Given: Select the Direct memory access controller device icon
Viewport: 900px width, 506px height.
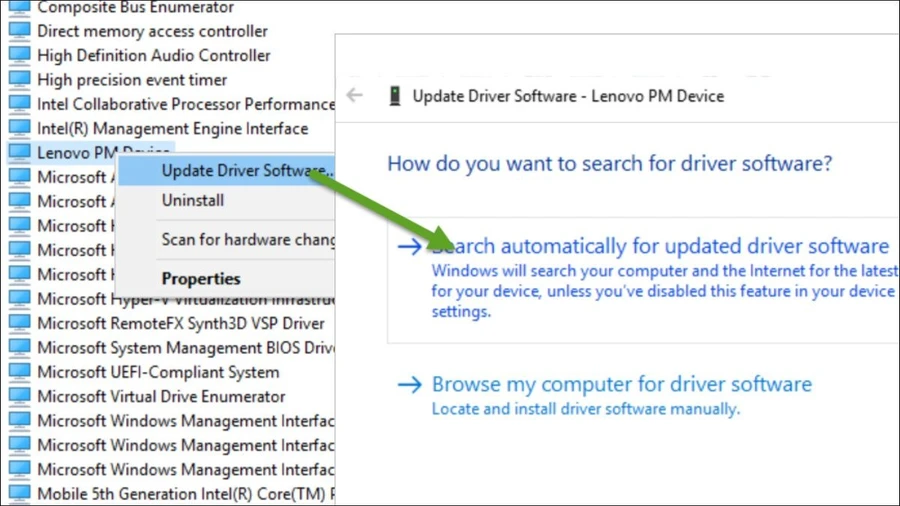Looking at the screenshot, I should point(20,30).
